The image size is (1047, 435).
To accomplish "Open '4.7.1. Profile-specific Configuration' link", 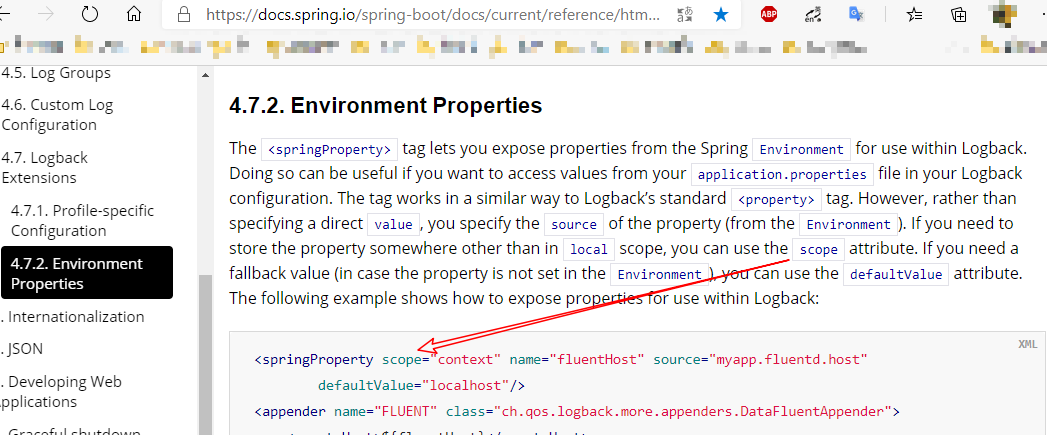I will tap(83, 221).
